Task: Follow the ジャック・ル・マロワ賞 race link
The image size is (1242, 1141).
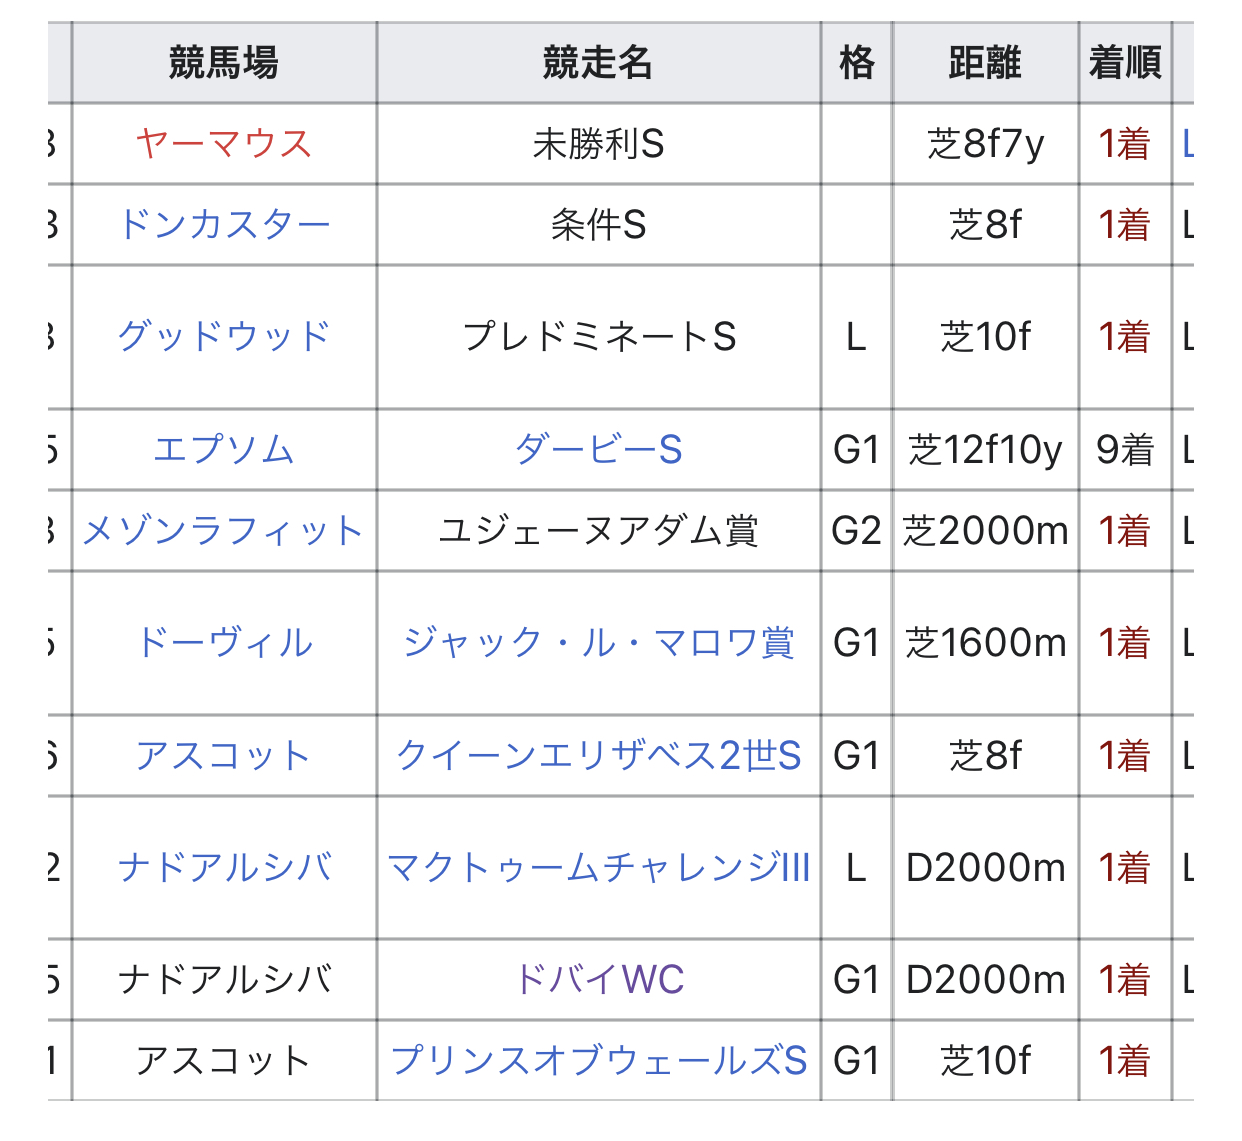Action: pos(598,642)
